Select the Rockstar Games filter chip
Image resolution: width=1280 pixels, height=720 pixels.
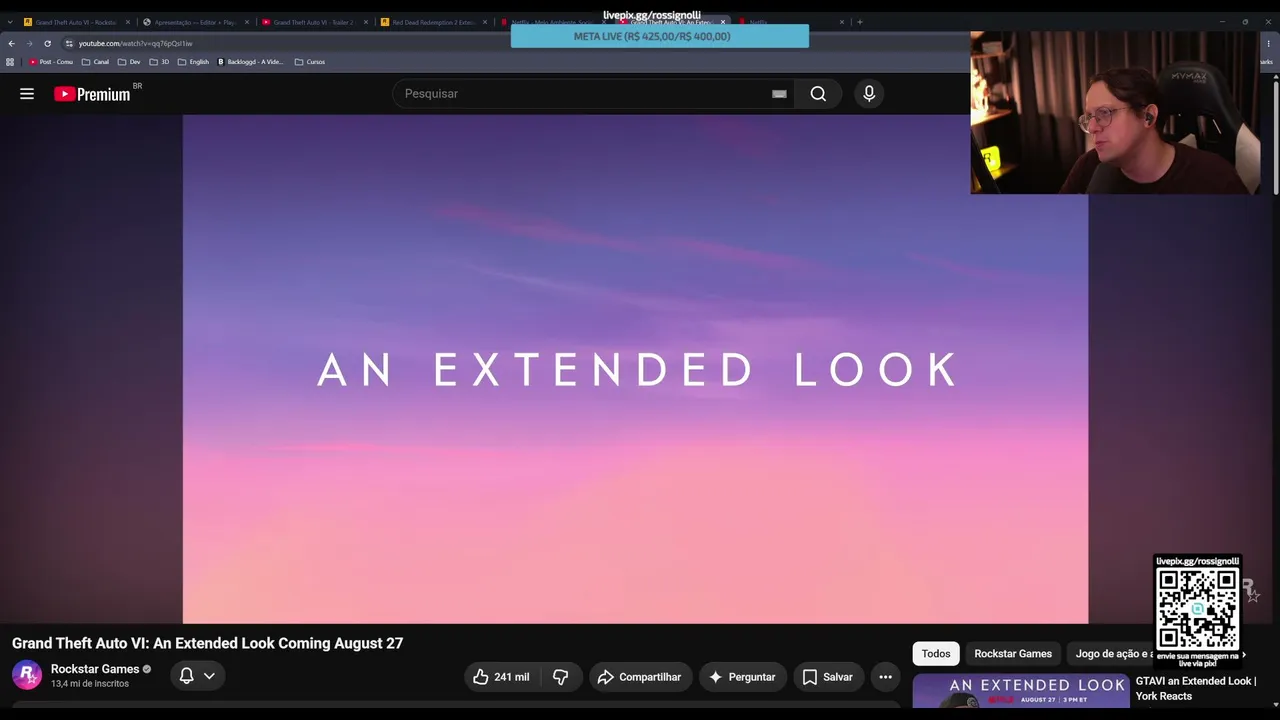pyautogui.click(x=1013, y=654)
